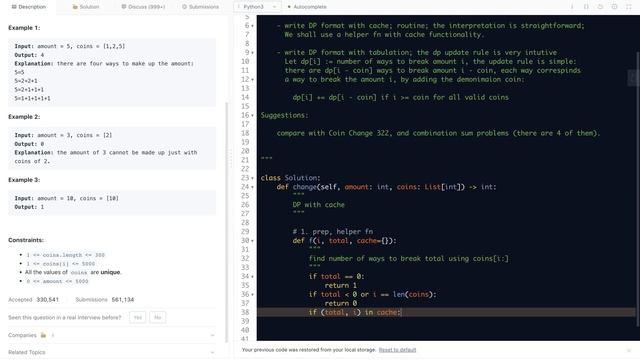Click the Submissions clock icon
Screen dimensions: 640x360
184,7
